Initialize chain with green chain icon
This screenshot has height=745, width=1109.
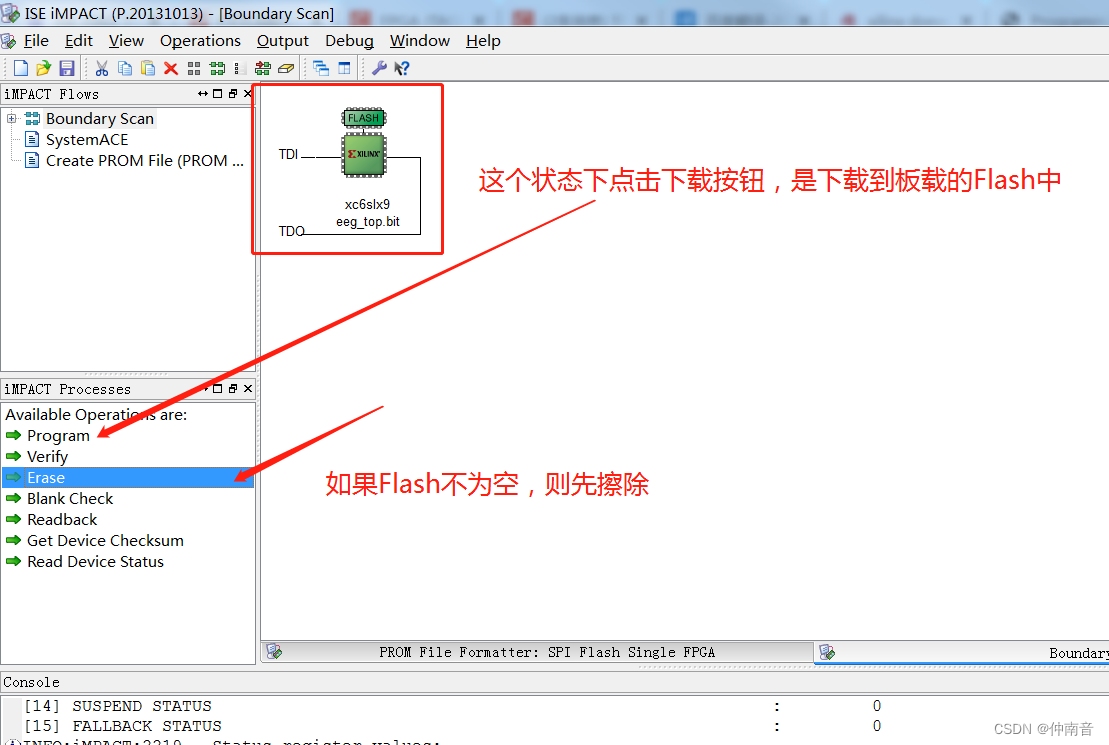click(x=217, y=68)
